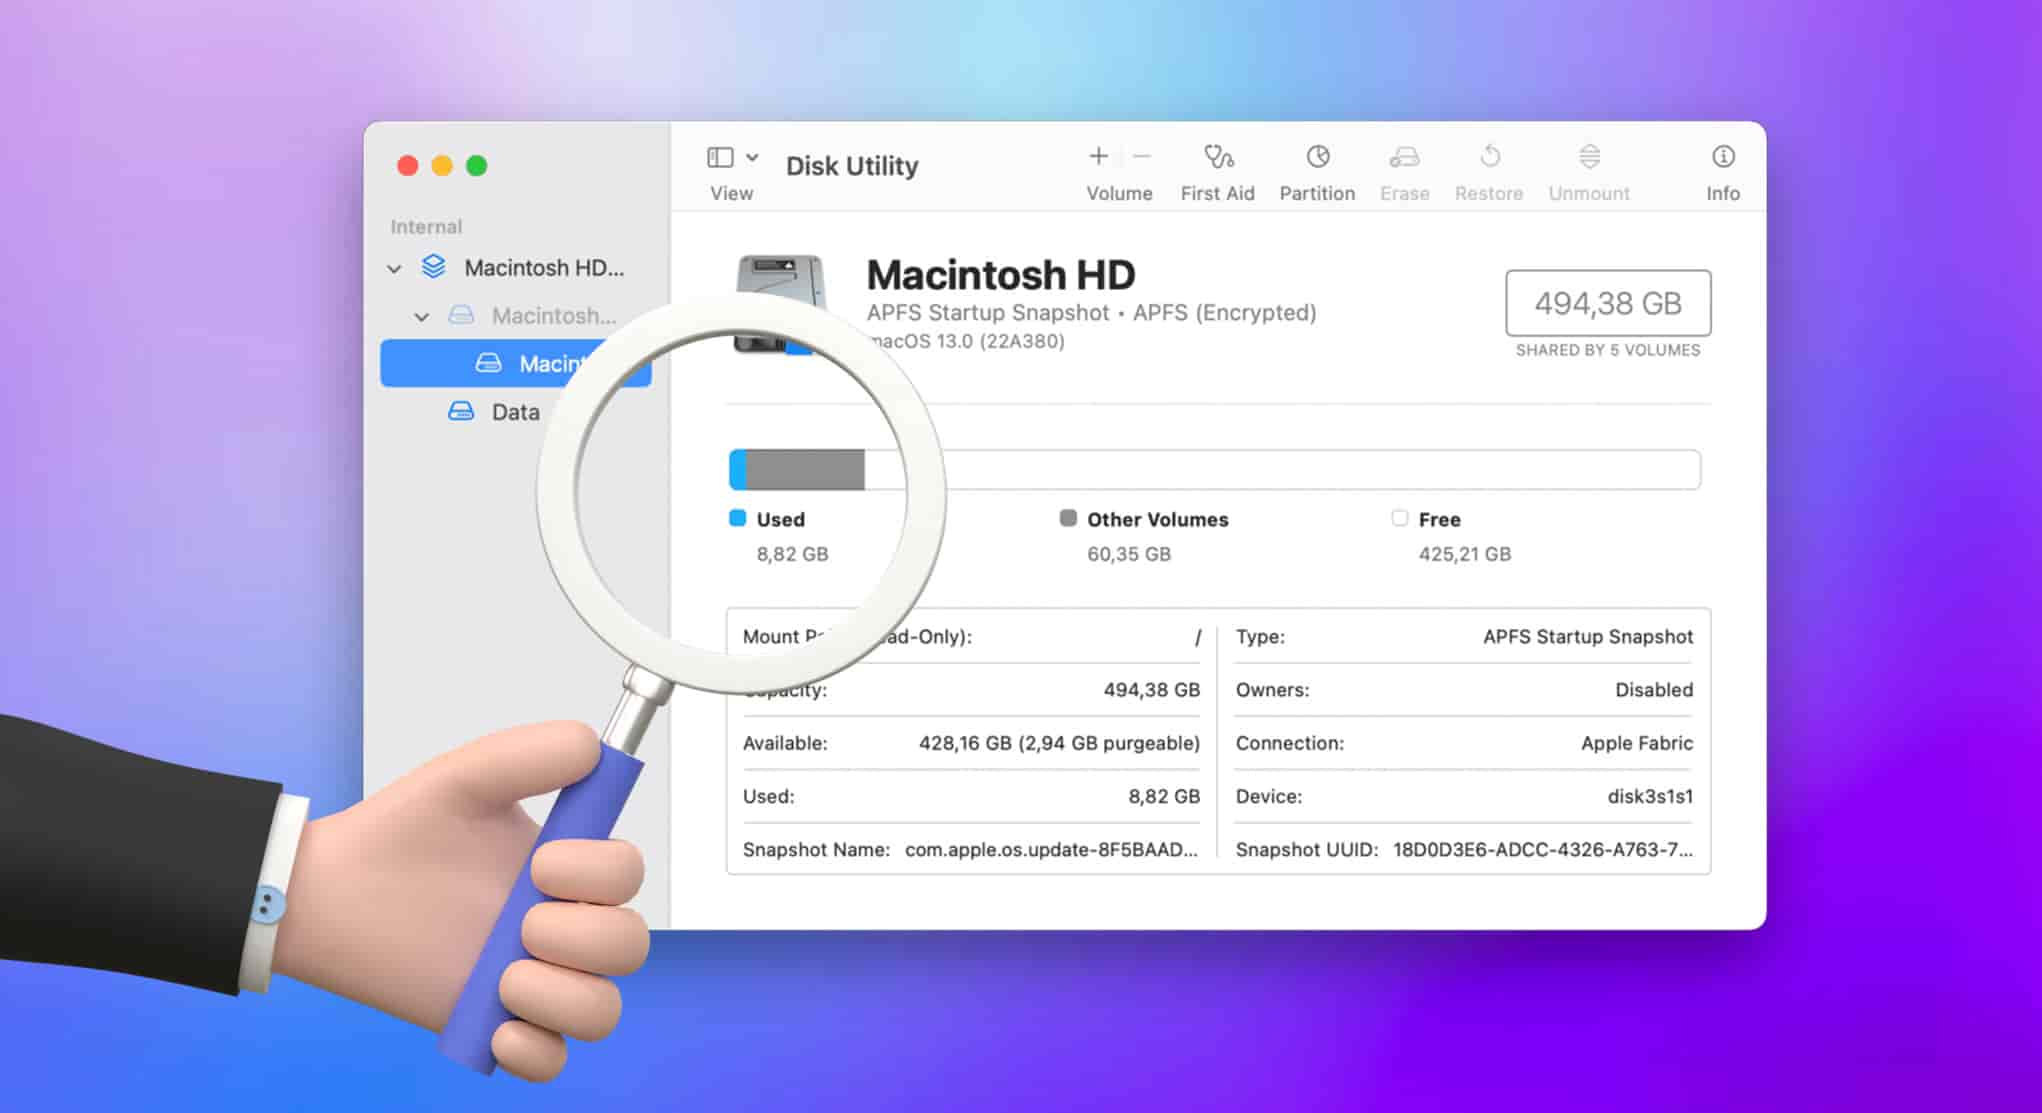
Task: Click the SHARED BY 5 VOLUMES label
Action: coord(1608,350)
